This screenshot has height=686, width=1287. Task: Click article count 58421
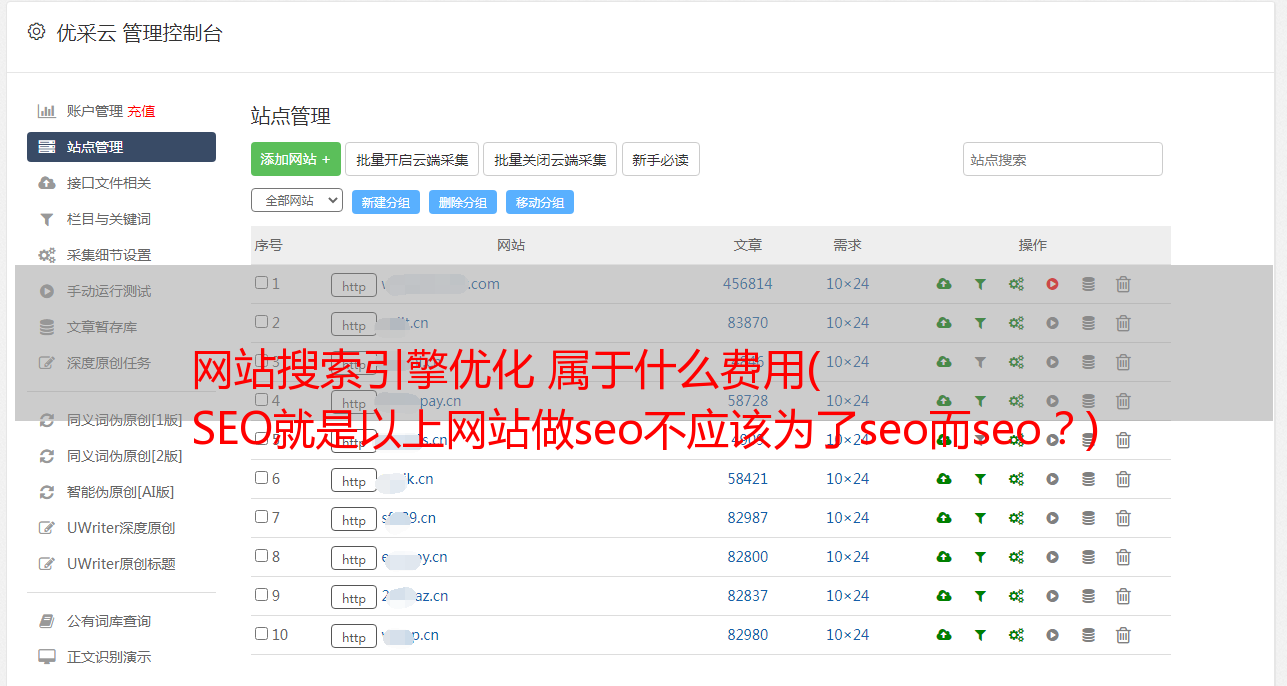point(748,479)
